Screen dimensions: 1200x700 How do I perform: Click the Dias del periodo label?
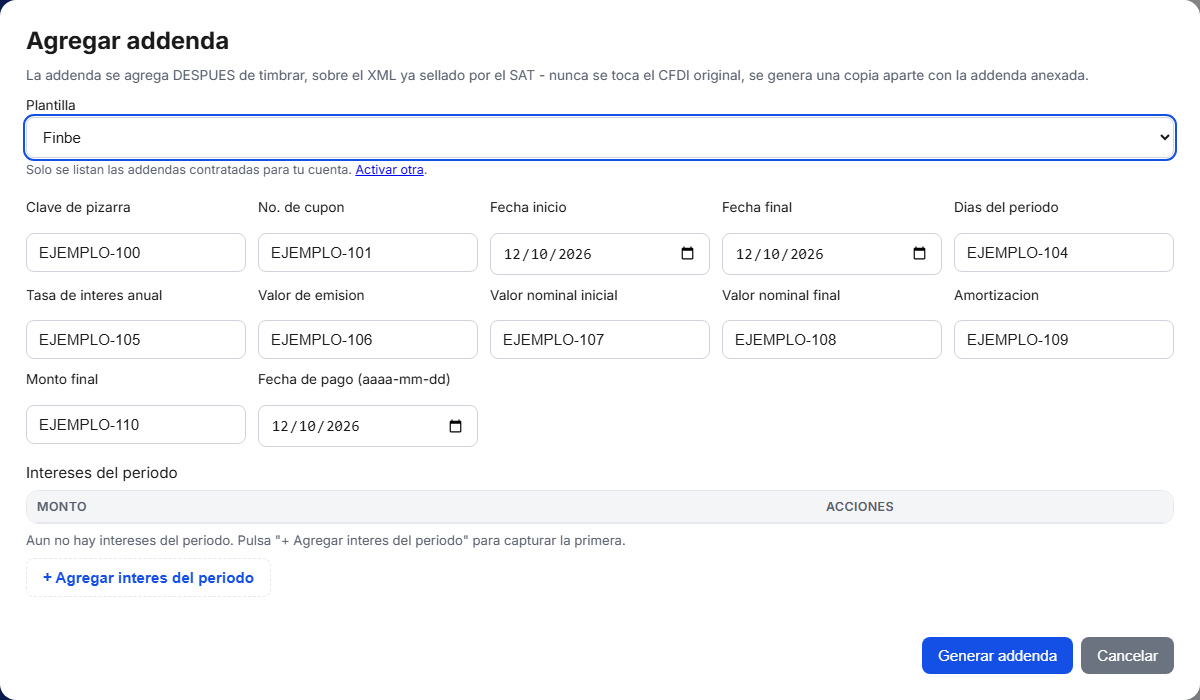tap(1006, 208)
